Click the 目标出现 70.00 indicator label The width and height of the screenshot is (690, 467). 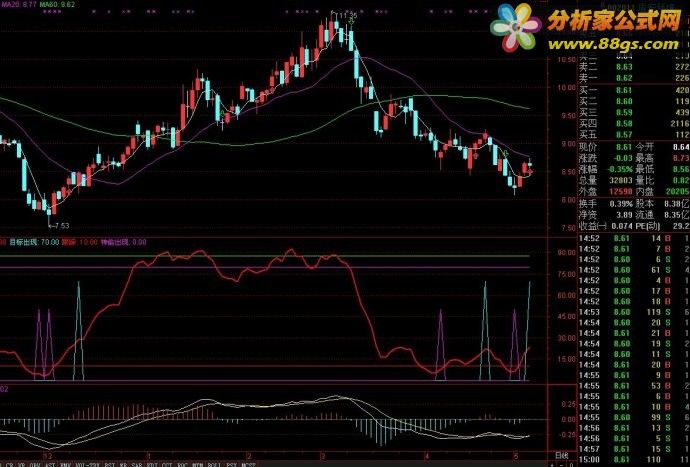point(34,242)
